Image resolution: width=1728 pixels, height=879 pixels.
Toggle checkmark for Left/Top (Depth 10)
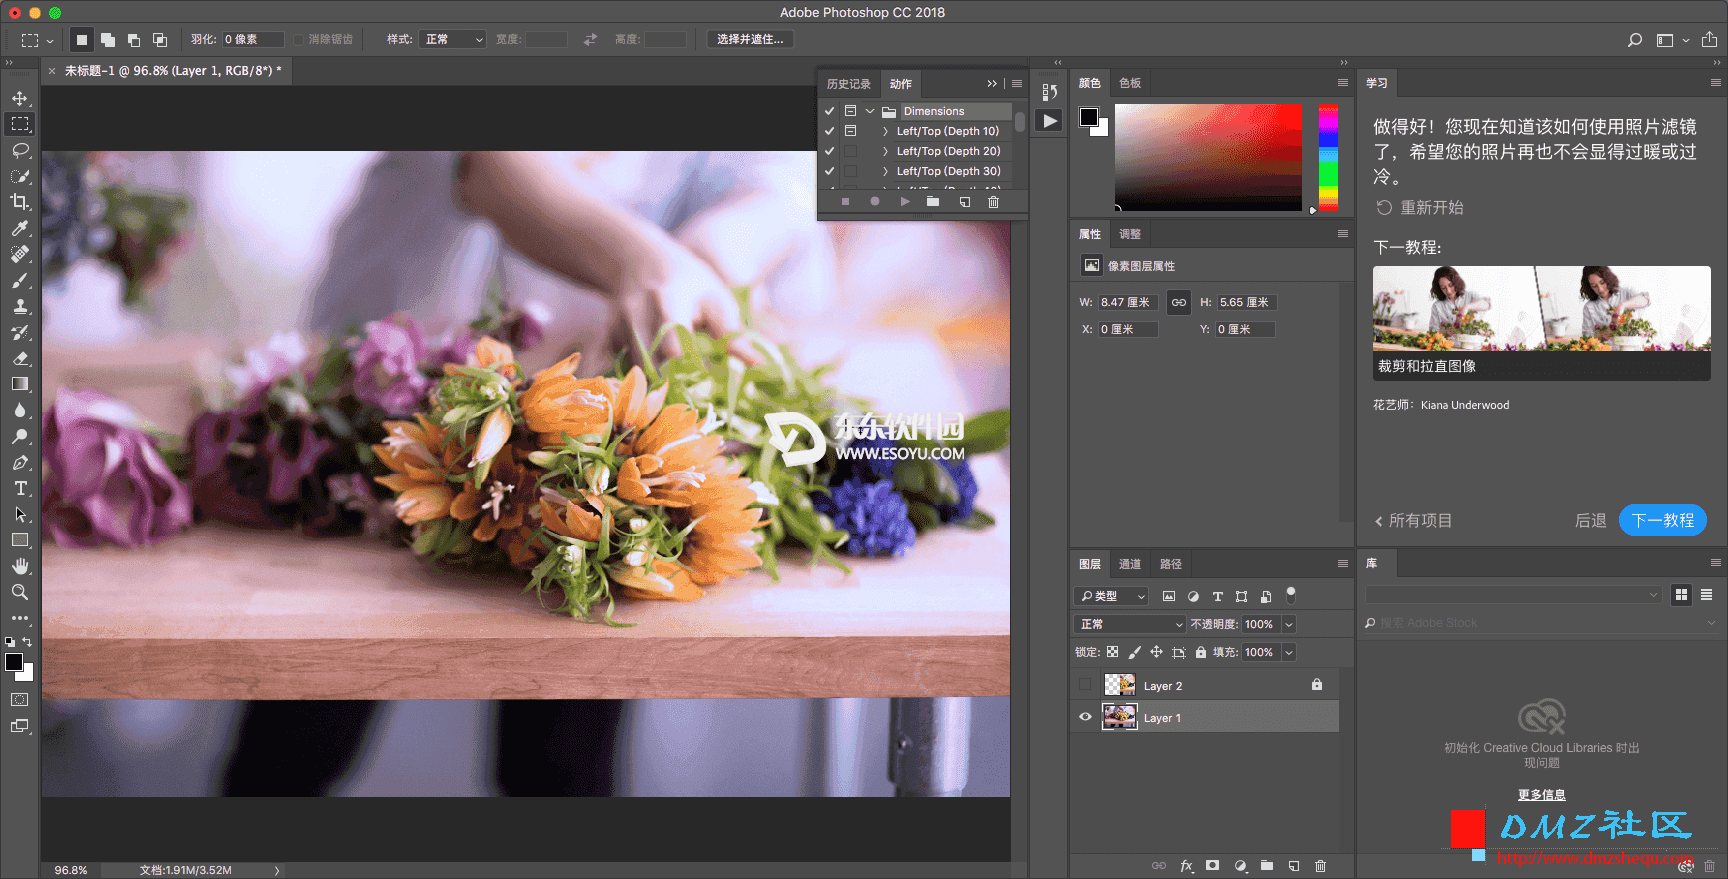[829, 131]
